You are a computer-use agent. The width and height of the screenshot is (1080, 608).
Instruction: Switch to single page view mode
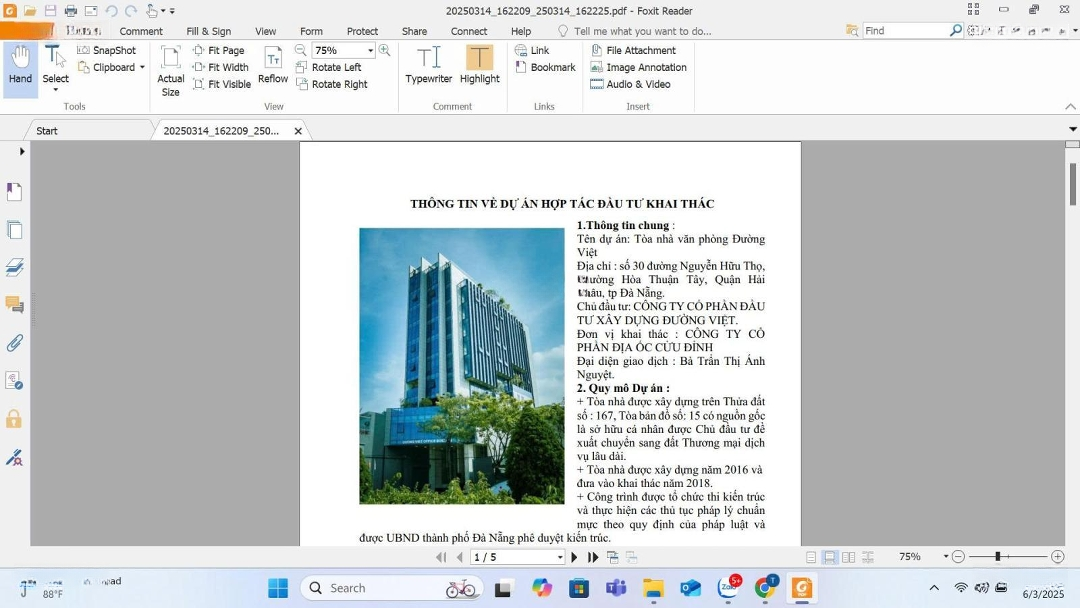point(811,557)
